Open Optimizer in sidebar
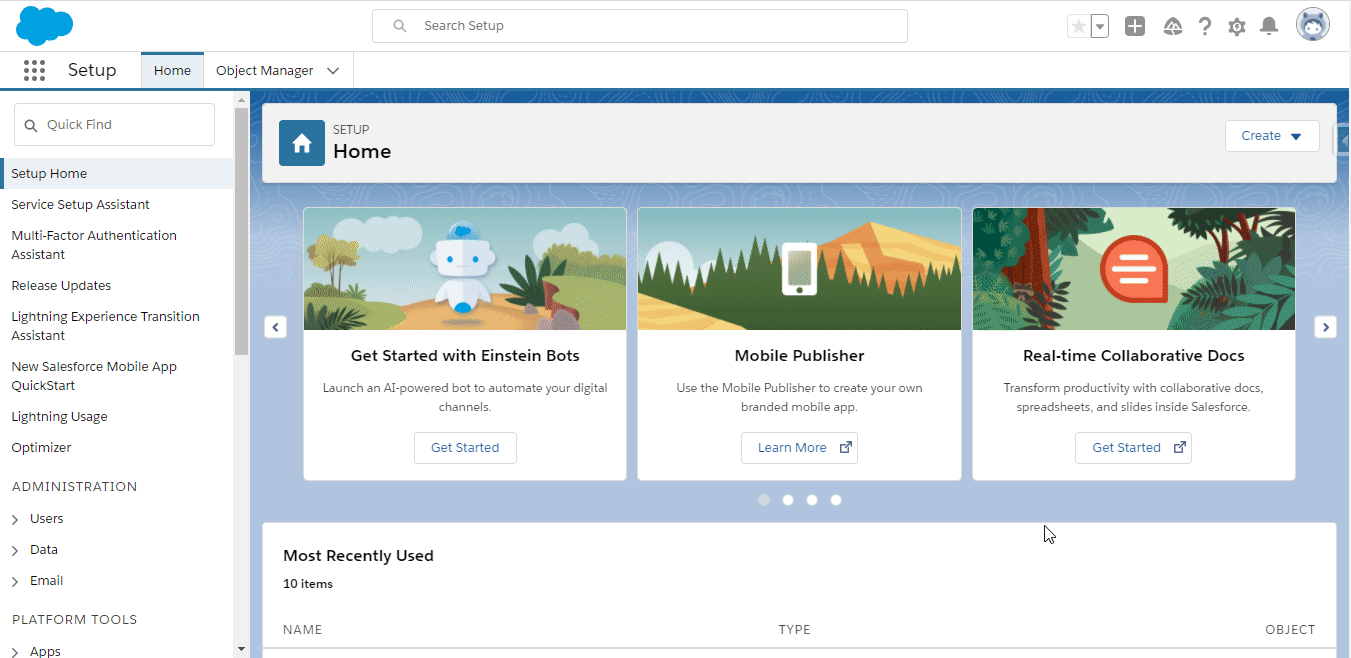Screen dimensions: 1351x658 point(41,447)
